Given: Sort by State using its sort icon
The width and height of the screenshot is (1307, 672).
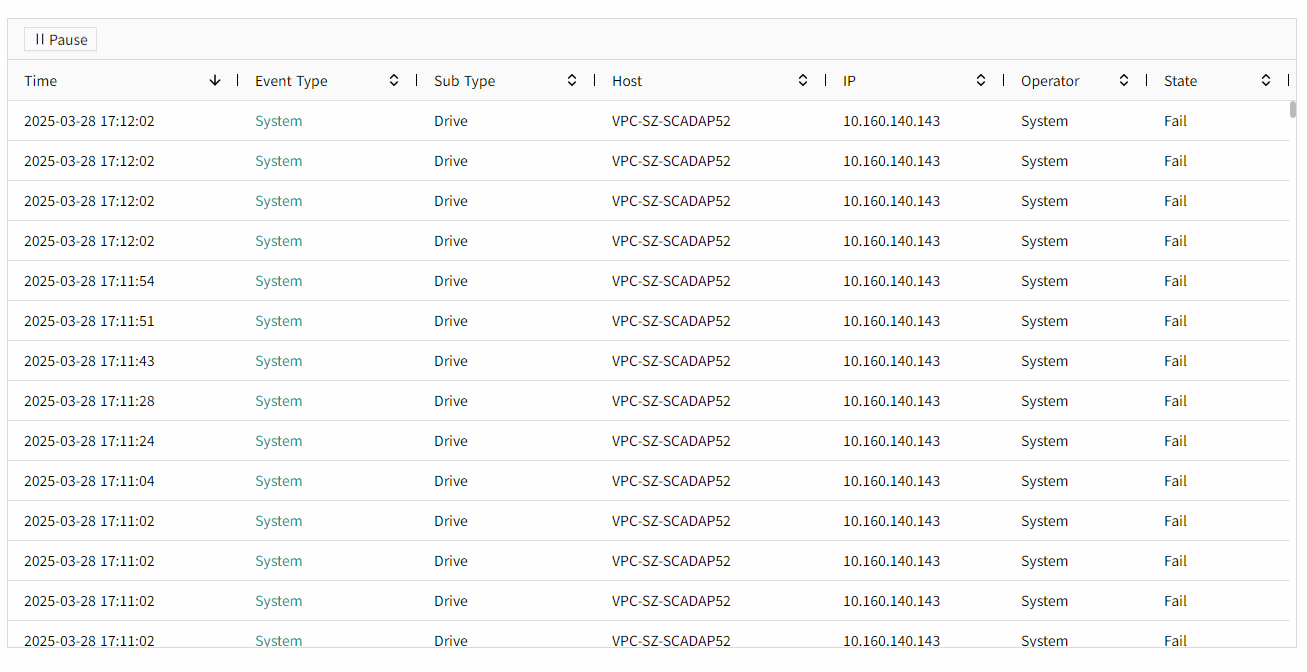Looking at the screenshot, I should (1266, 81).
